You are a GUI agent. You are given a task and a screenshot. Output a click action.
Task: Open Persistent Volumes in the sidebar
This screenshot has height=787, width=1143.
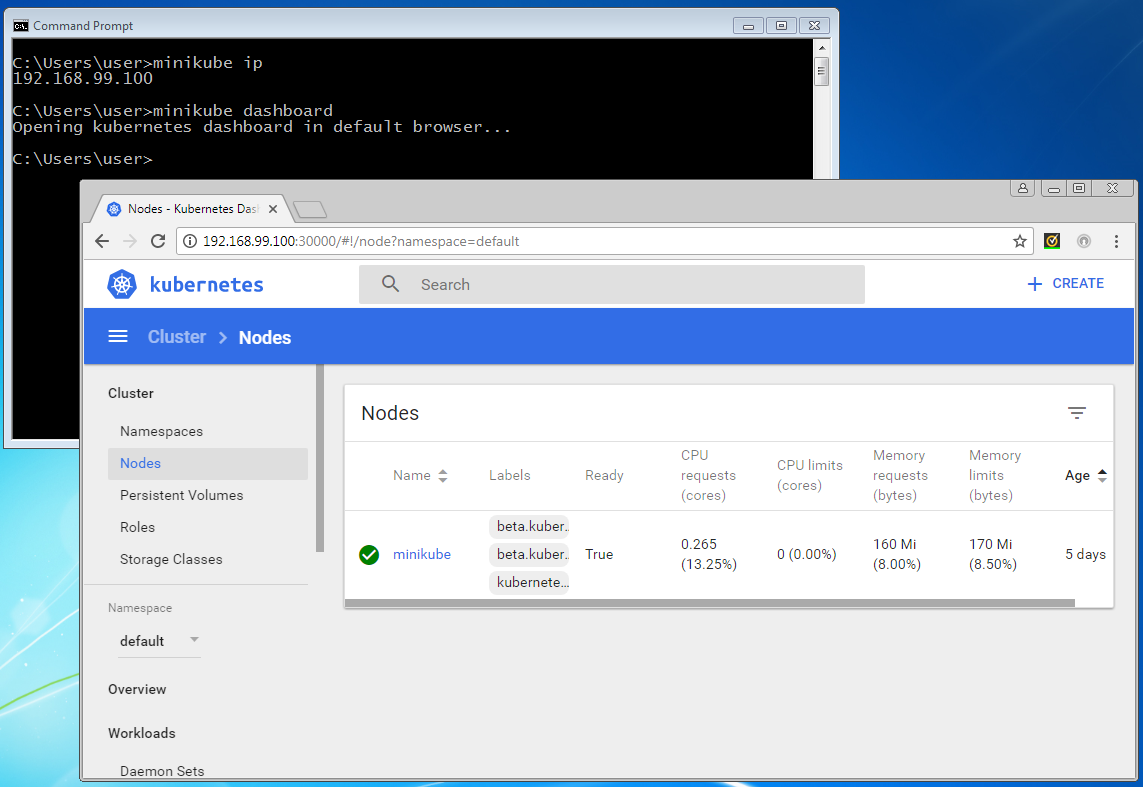point(181,495)
